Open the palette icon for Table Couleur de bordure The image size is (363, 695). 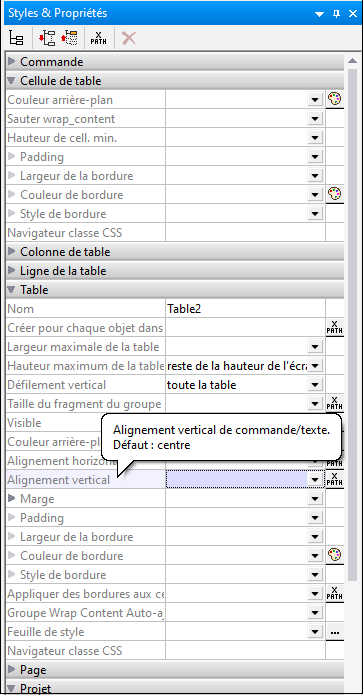335,555
